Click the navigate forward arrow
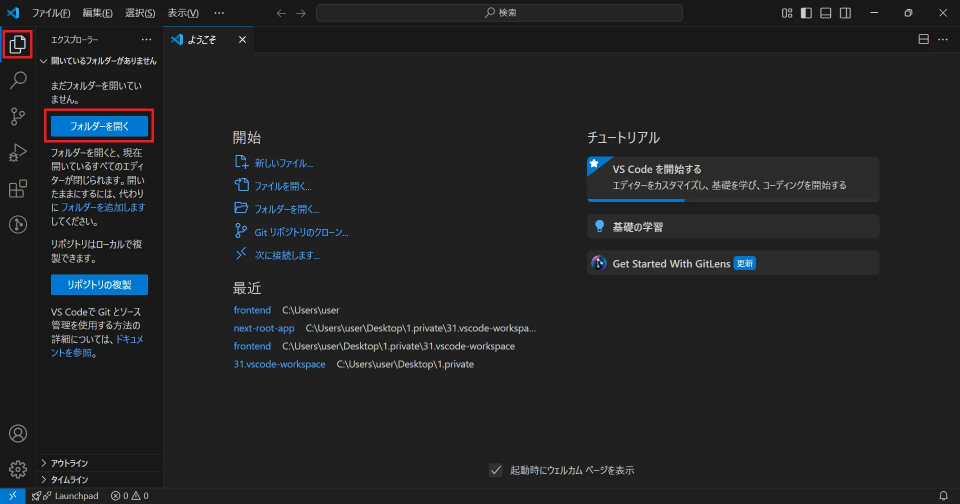 pyautogui.click(x=301, y=13)
